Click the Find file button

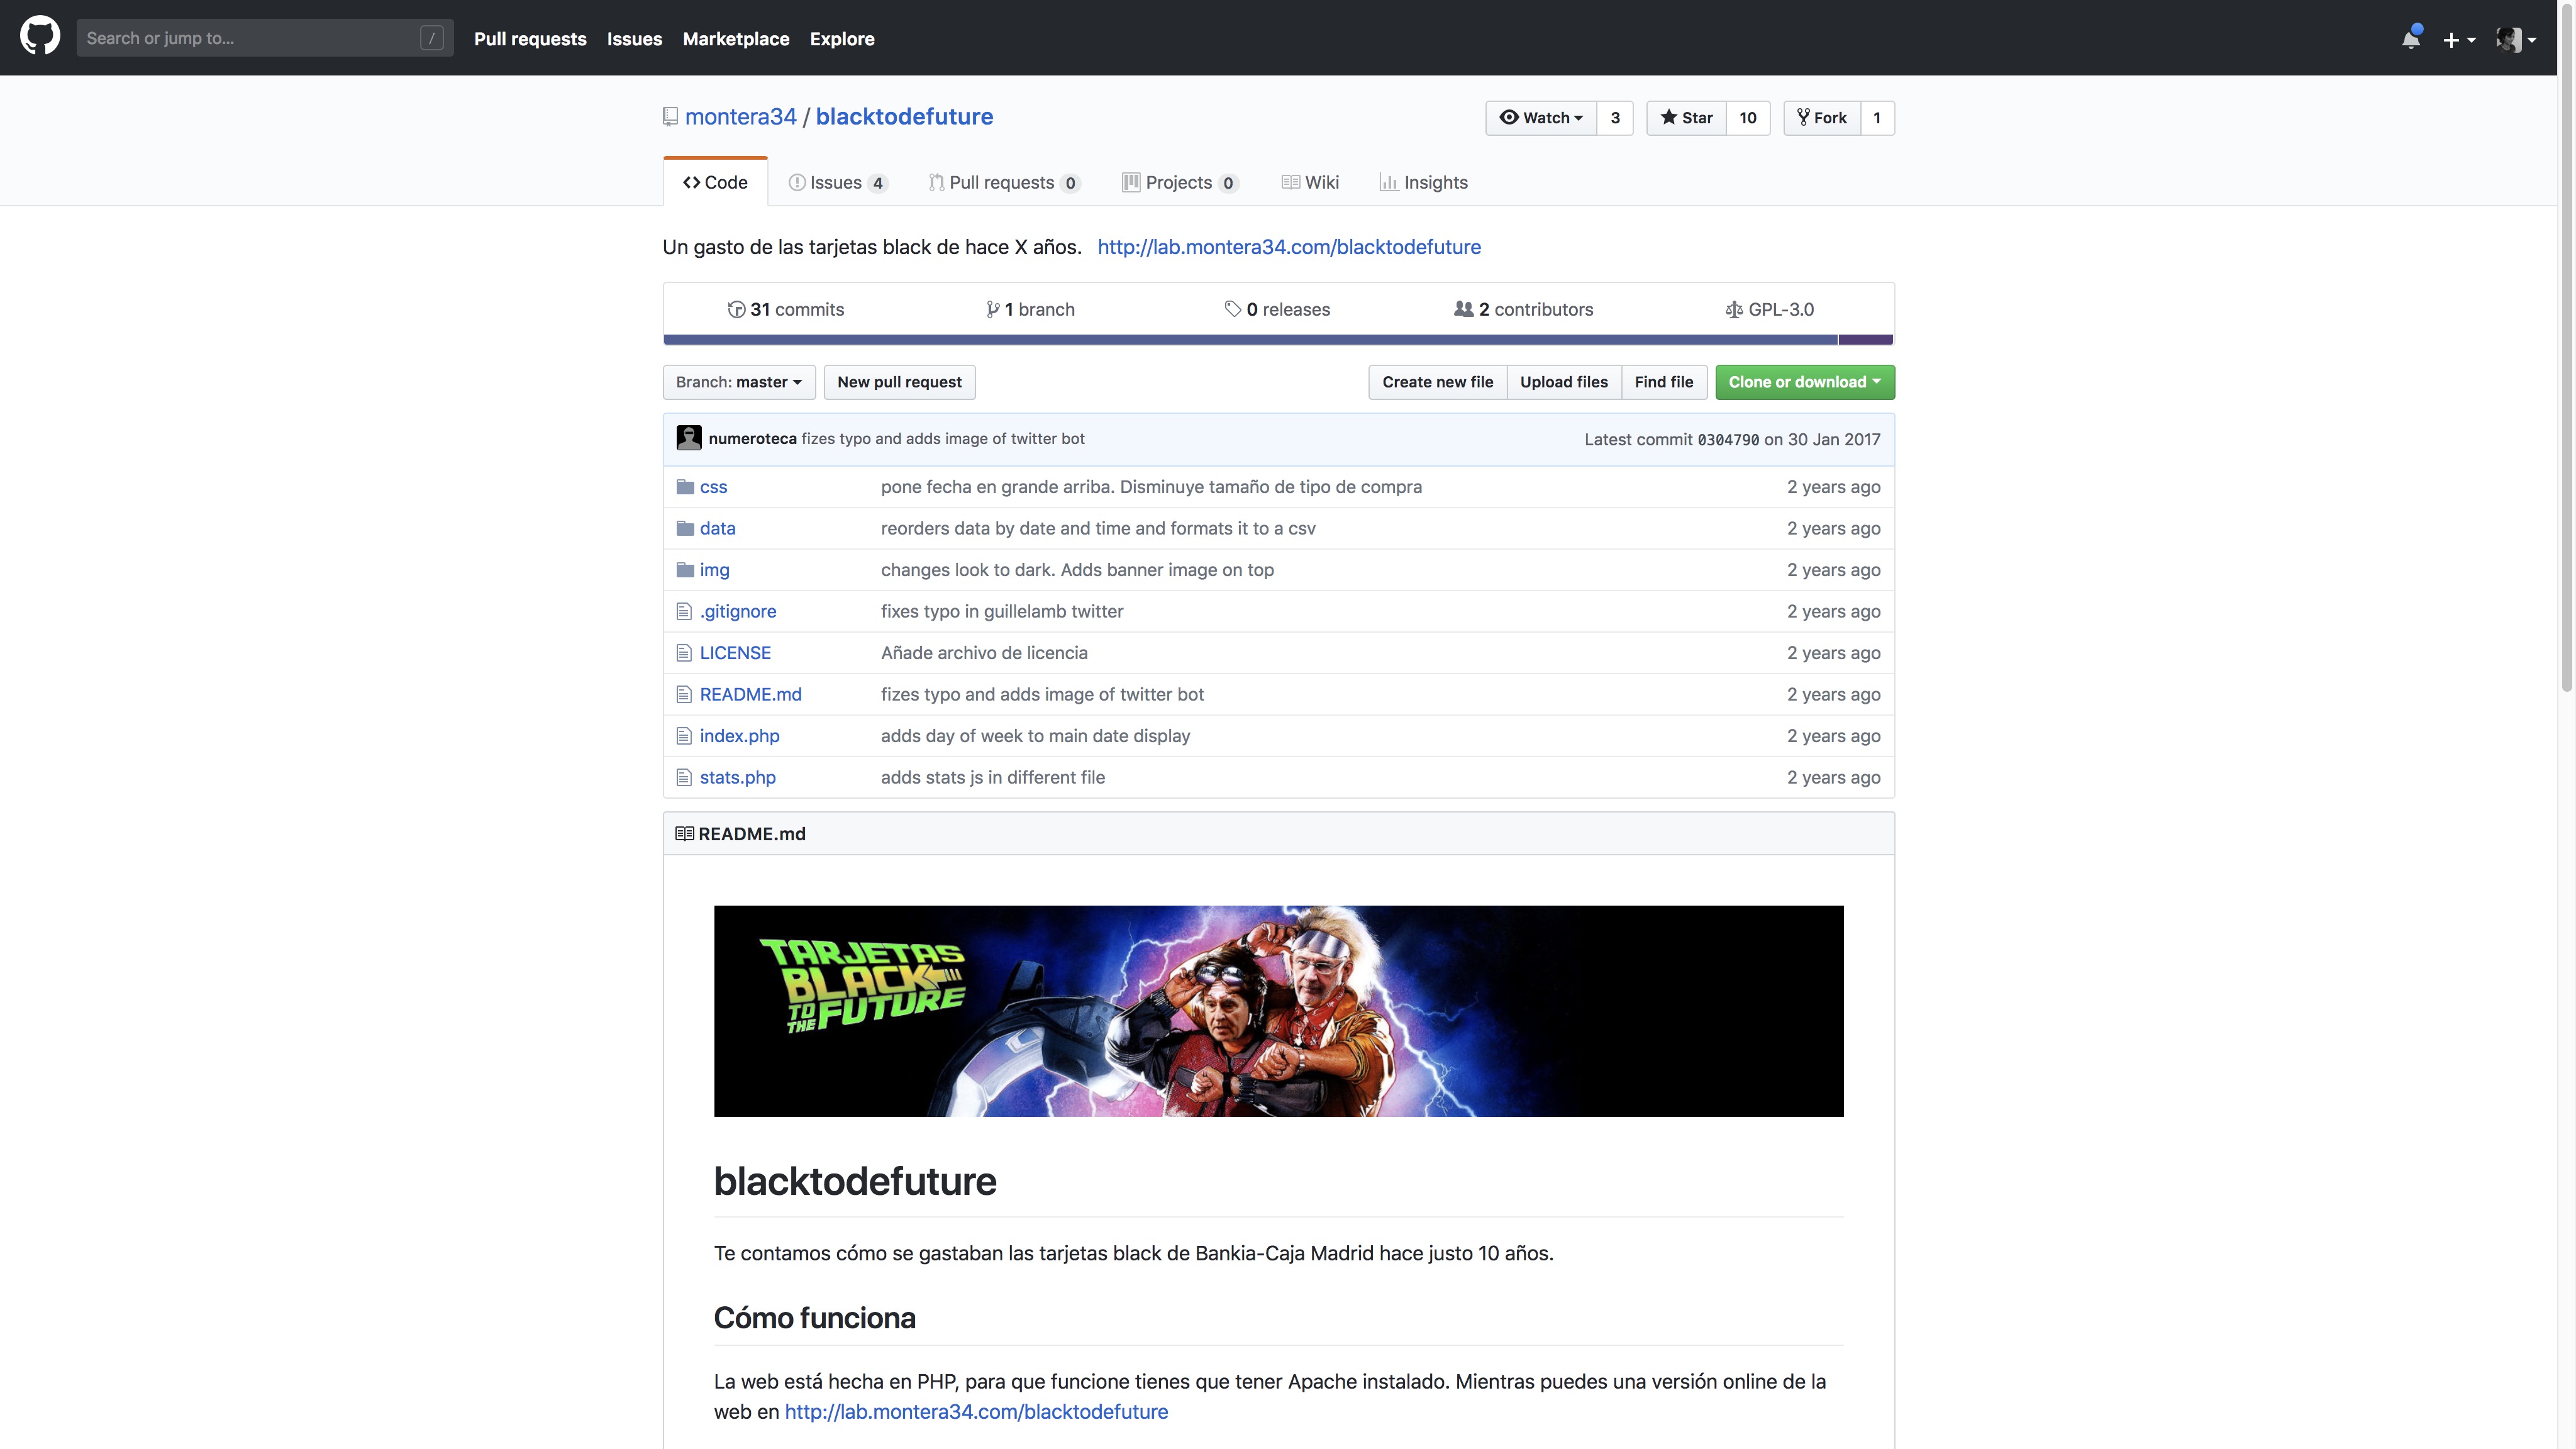point(1664,382)
